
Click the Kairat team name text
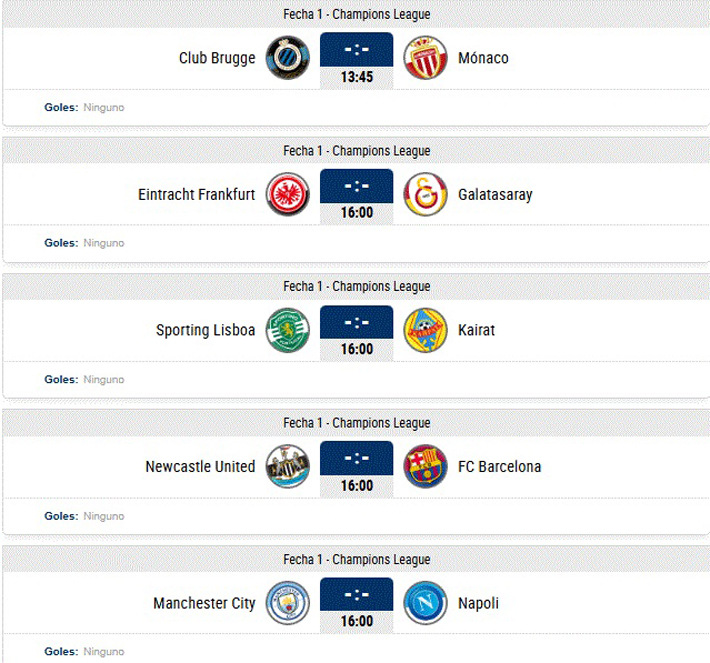tap(476, 331)
